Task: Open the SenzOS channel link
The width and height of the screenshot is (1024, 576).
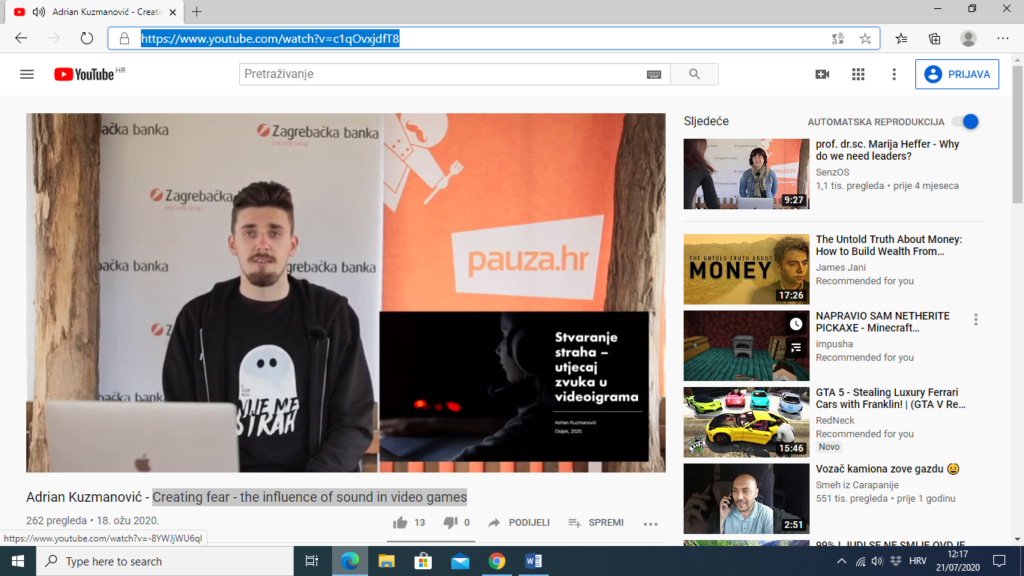Action: point(833,172)
